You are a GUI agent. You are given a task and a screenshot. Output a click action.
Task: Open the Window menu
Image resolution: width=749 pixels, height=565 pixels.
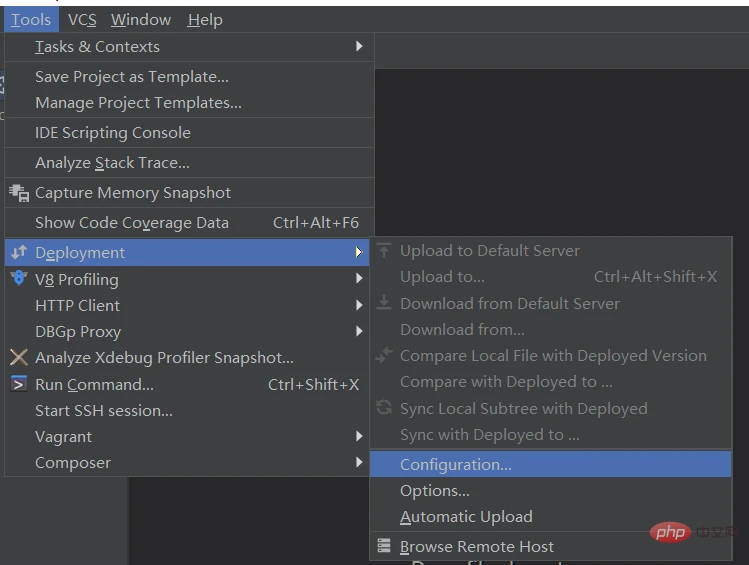141,20
